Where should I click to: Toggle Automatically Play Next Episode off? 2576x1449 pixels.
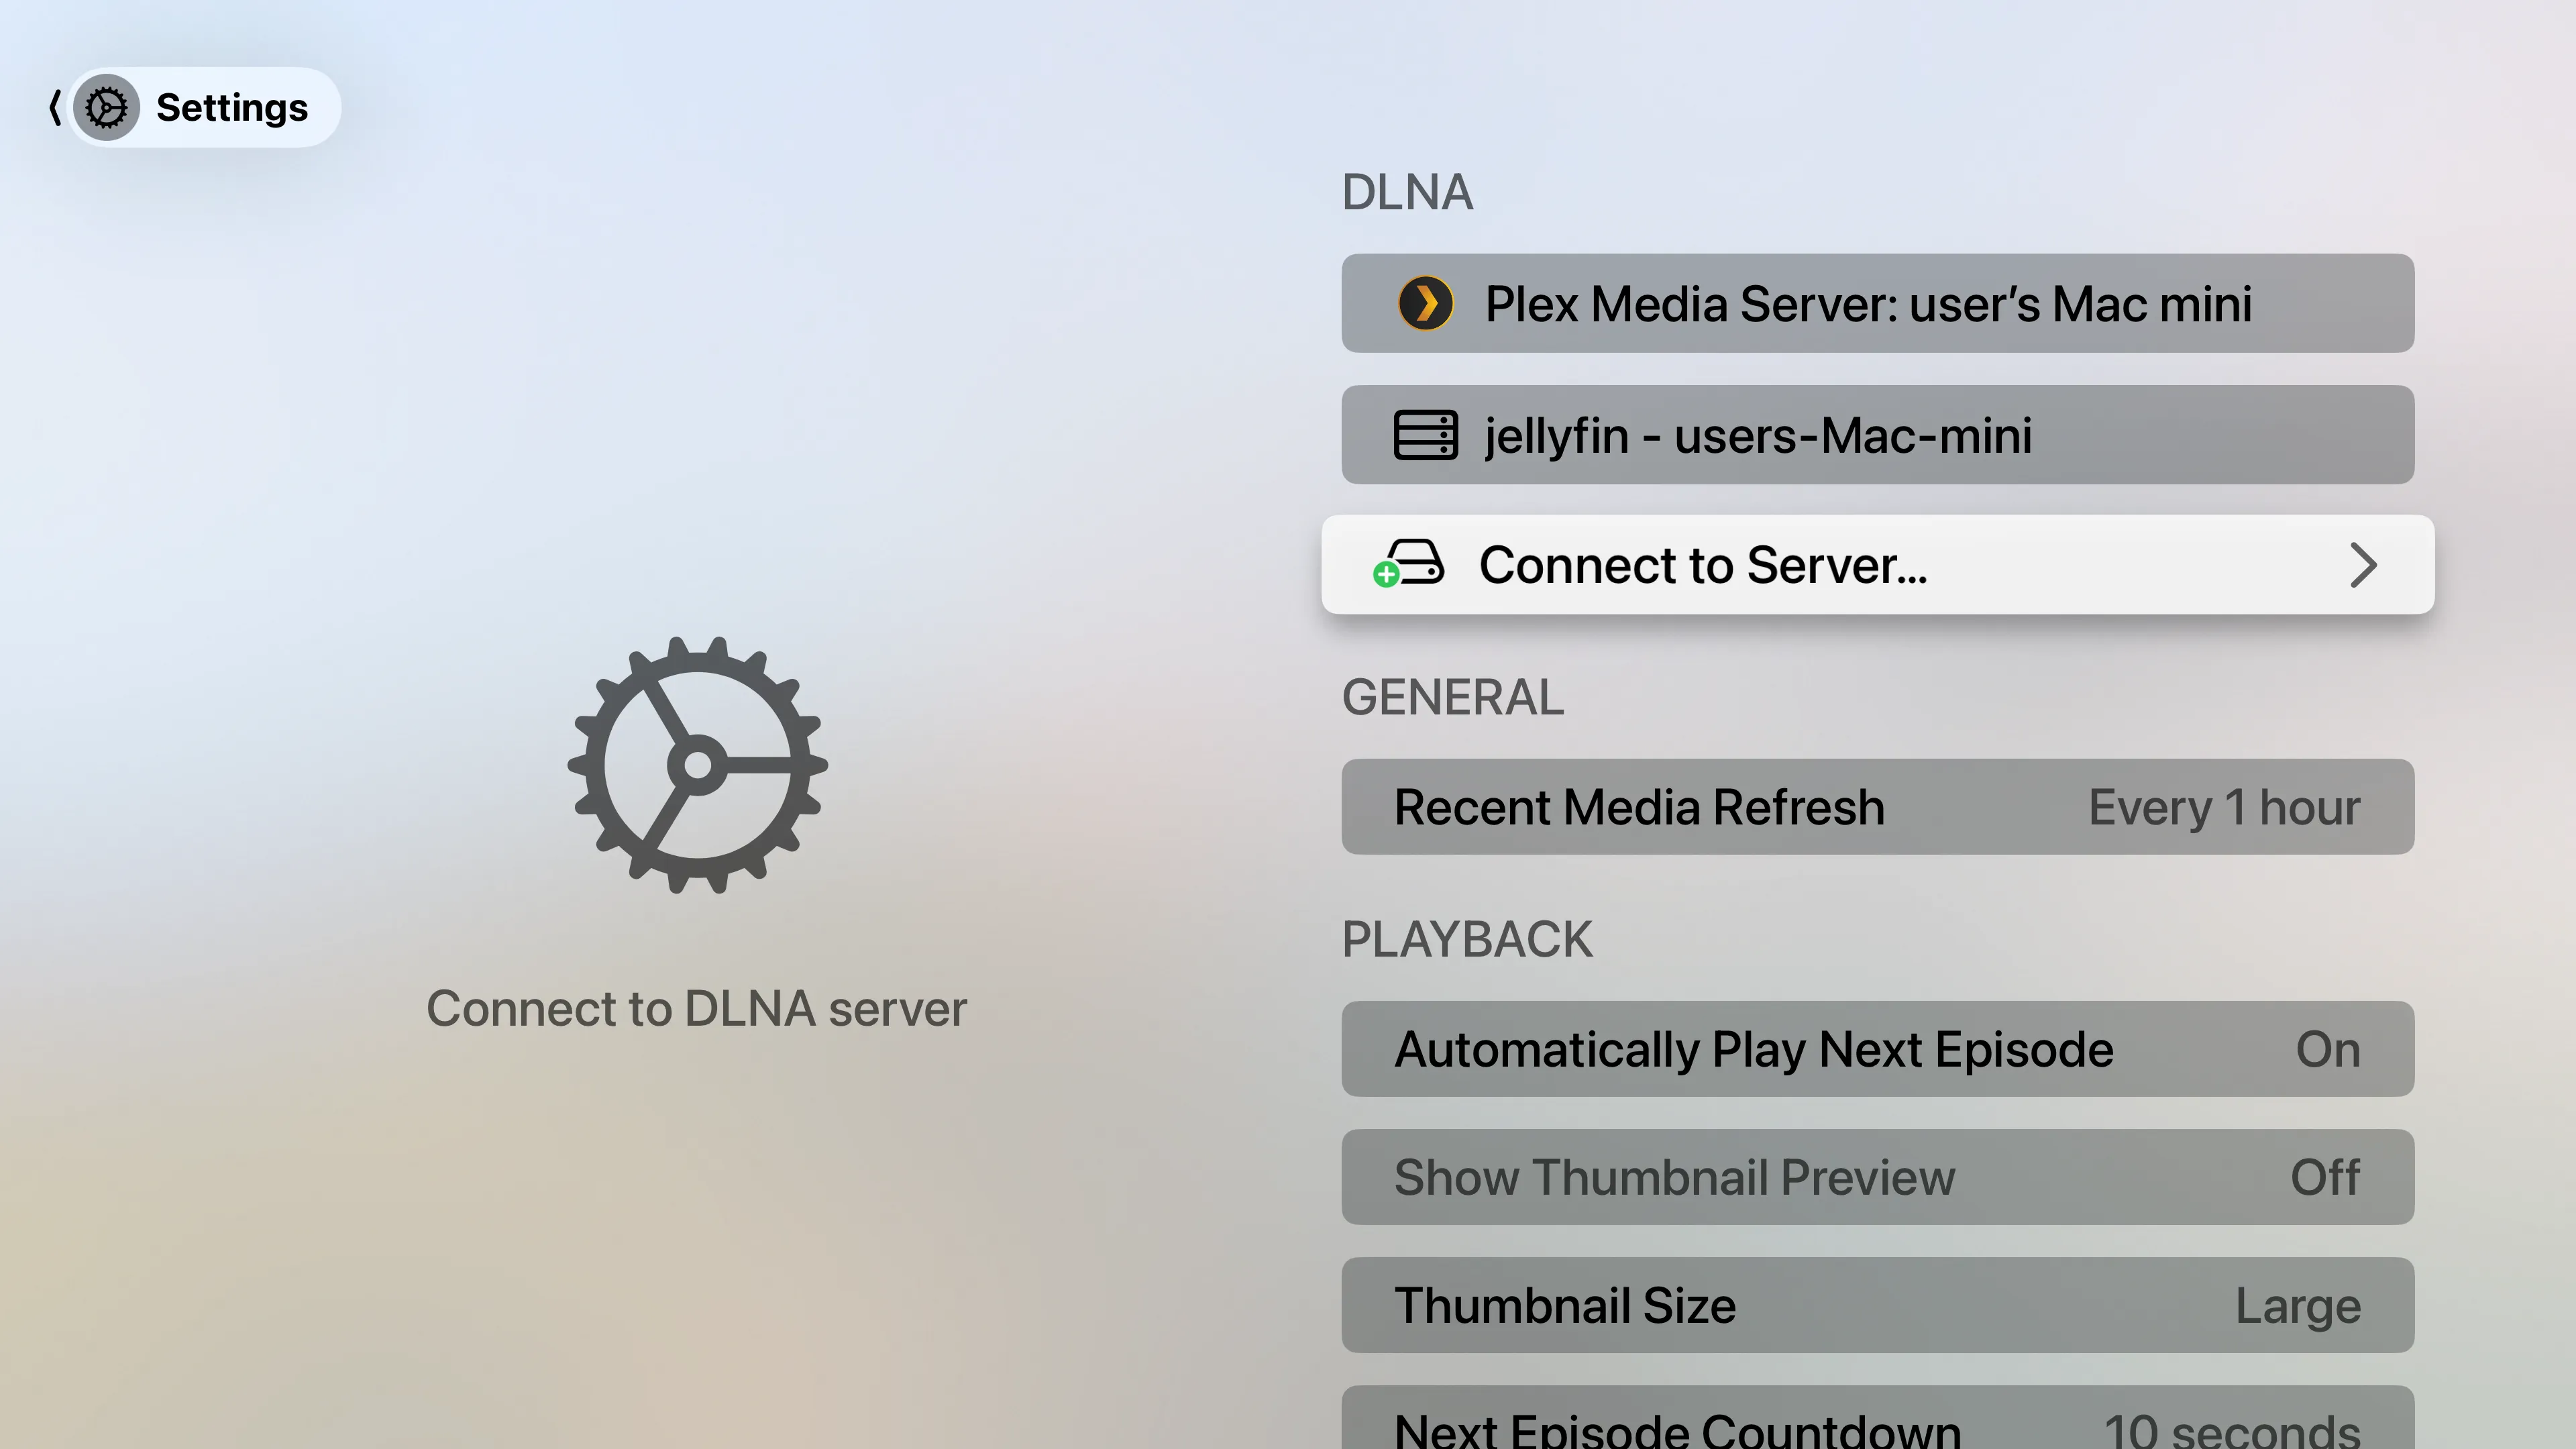[x=1877, y=1049]
